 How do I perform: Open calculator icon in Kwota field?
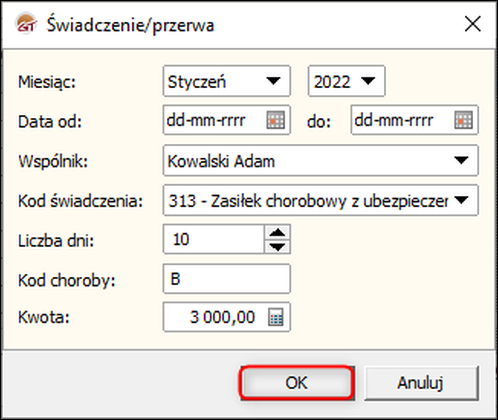[276, 317]
